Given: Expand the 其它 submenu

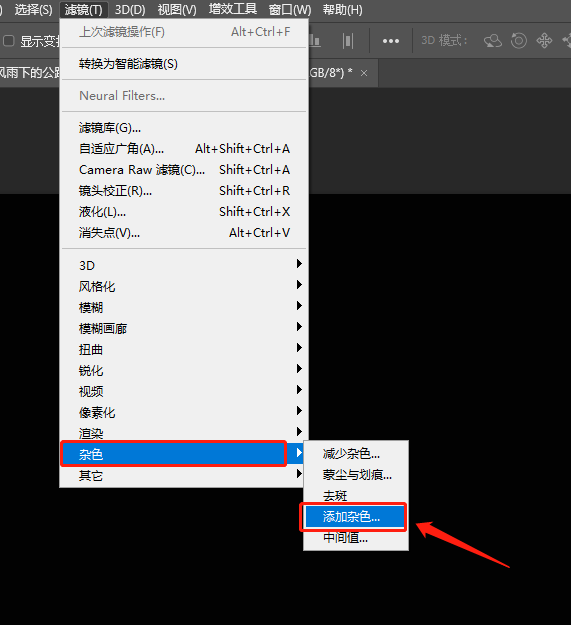Looking at the screenshot, I should click(184, 475).
